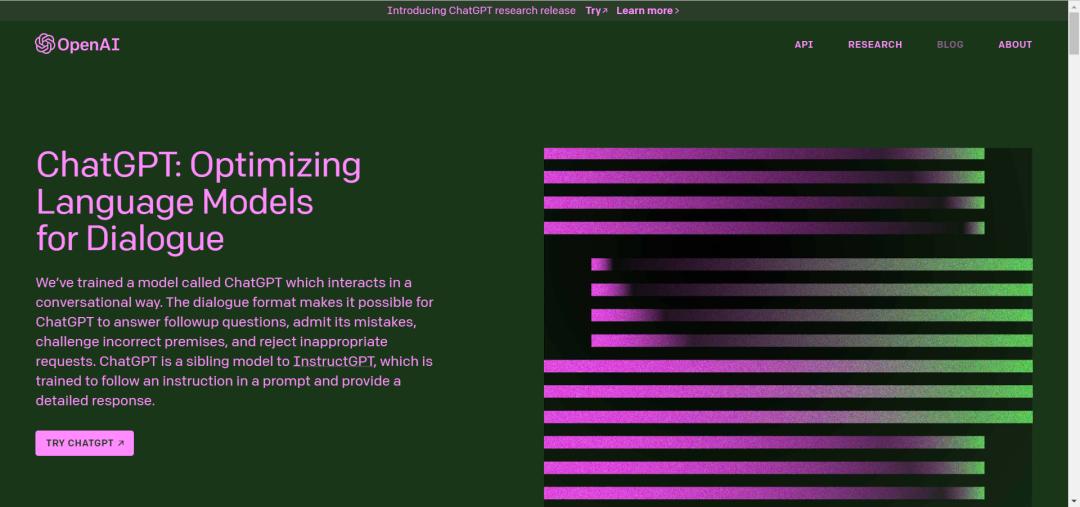Open the RESEARCH navigation link
The width and height of the screenshot is (1080, 507).
pyautogui.click(x=875, y=45)
